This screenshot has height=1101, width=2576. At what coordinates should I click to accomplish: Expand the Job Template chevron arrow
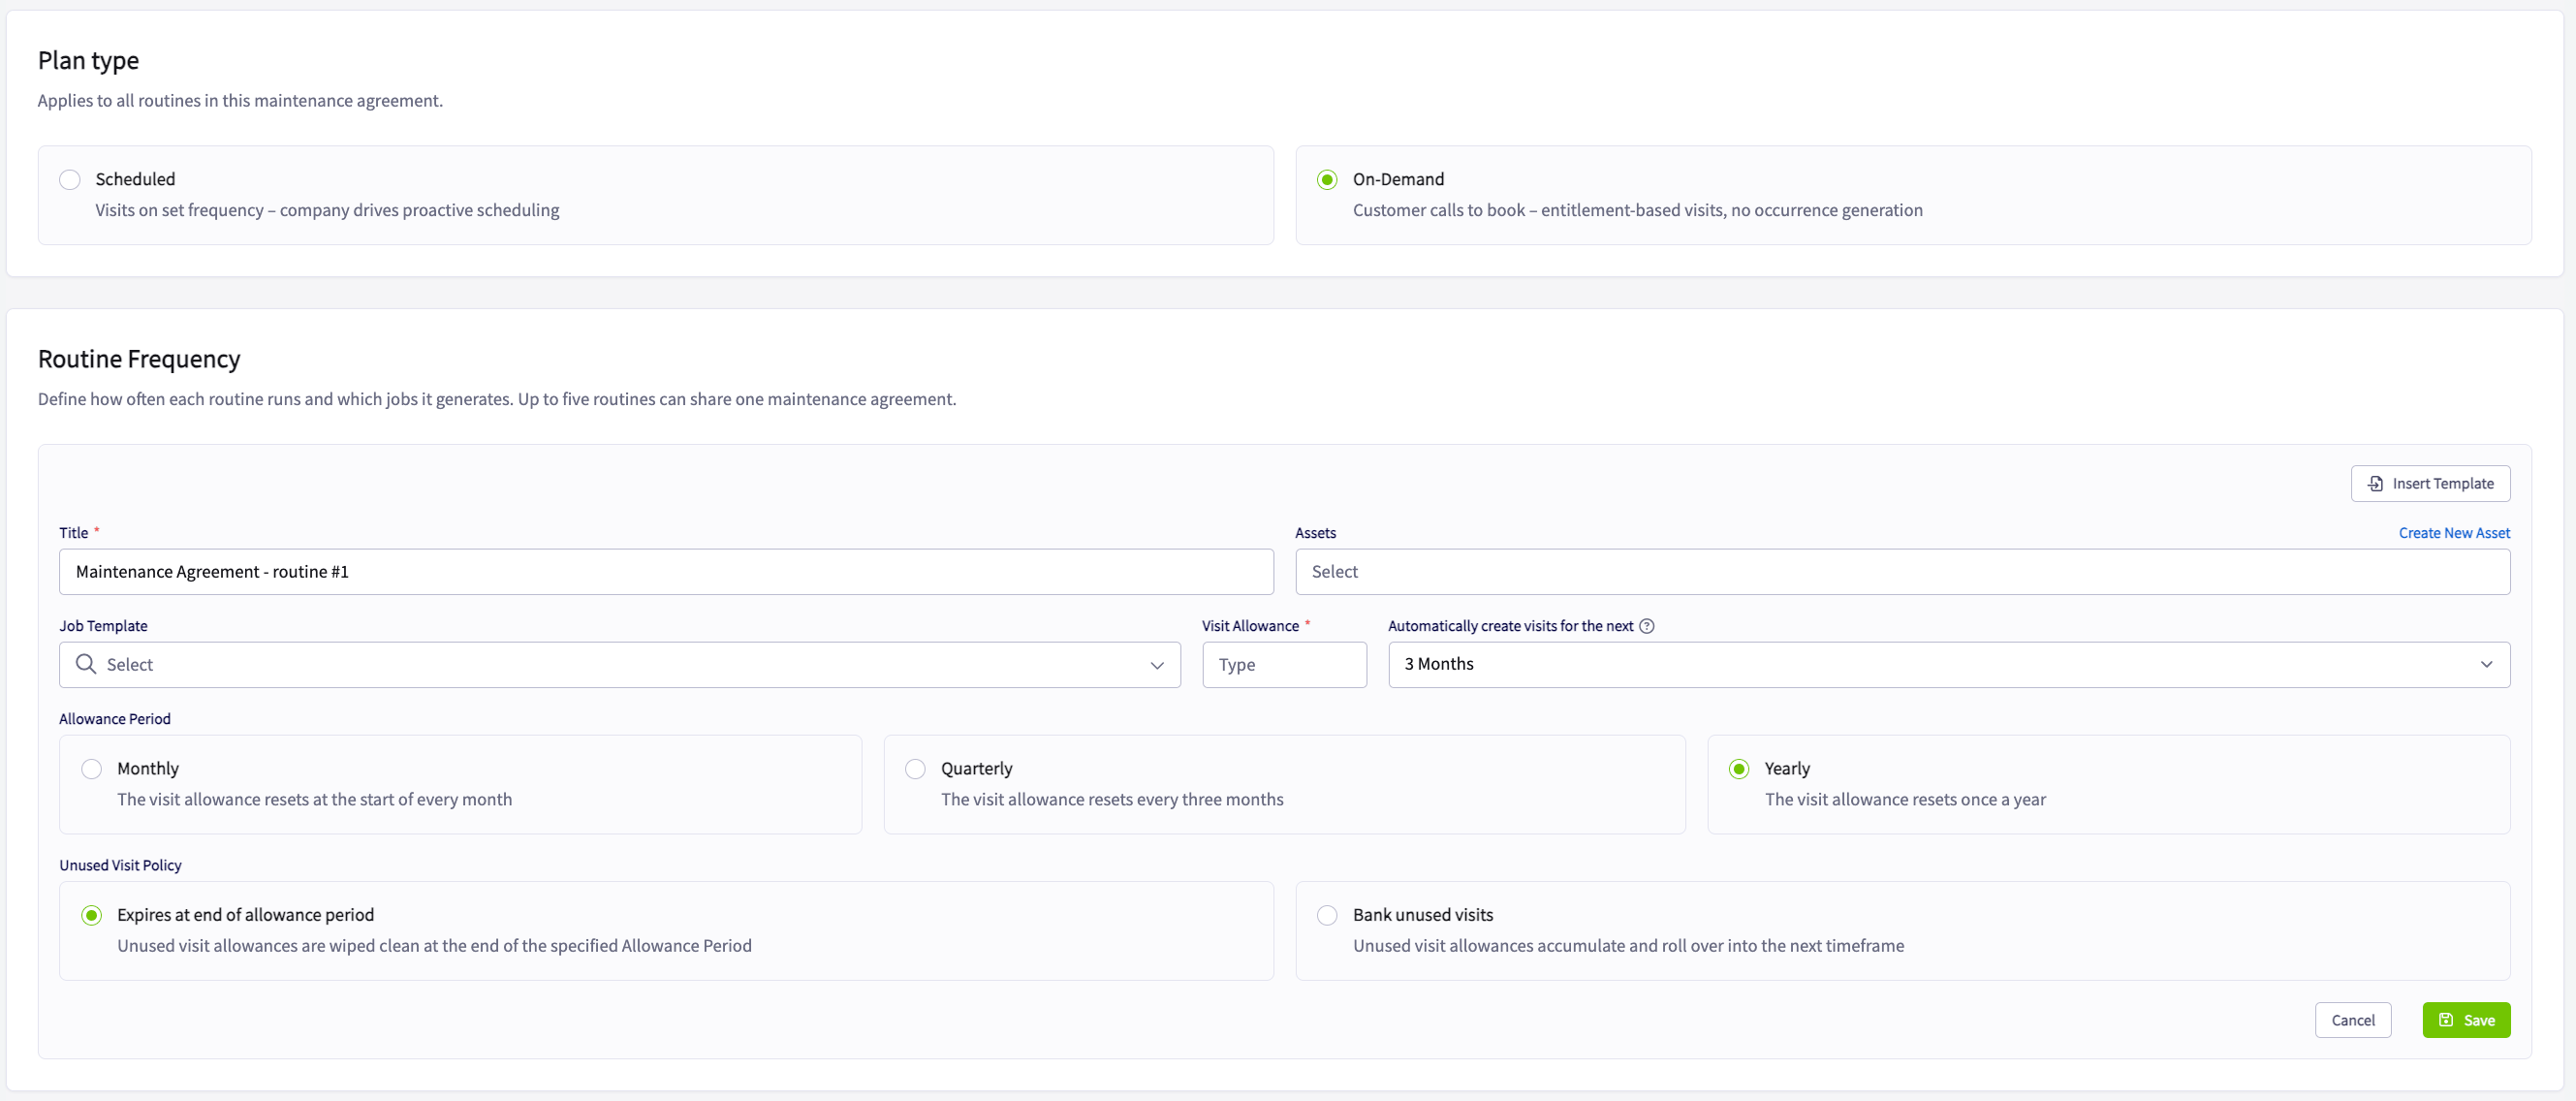(x=1157, y=665)
